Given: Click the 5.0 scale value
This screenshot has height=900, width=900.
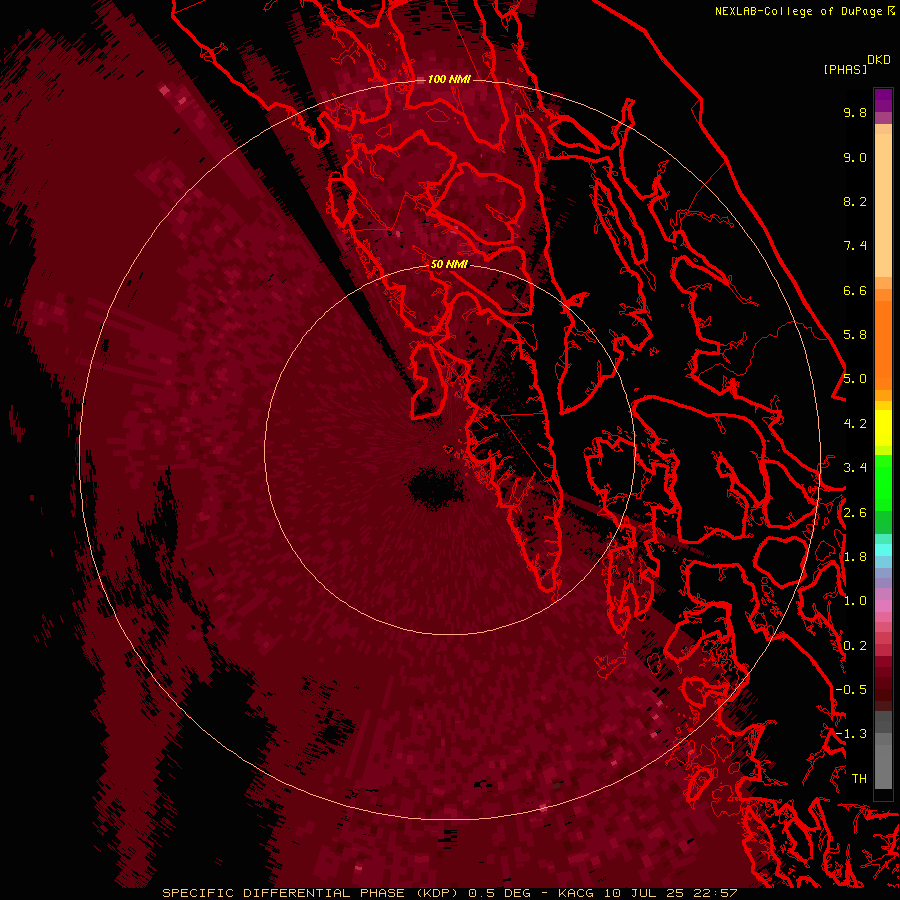Looking at the screenshot, I should (x=855, y=379).
